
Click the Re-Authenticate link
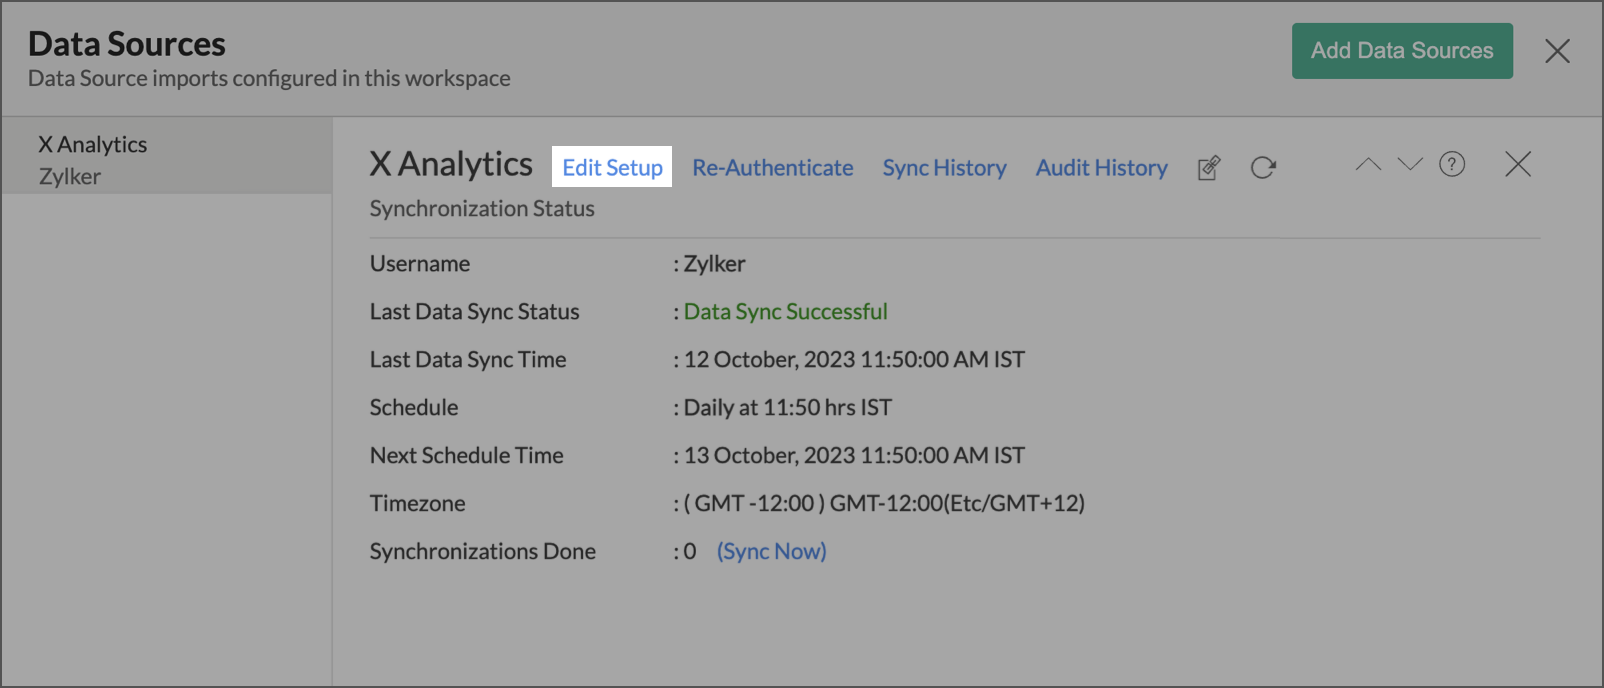[773, 168]
